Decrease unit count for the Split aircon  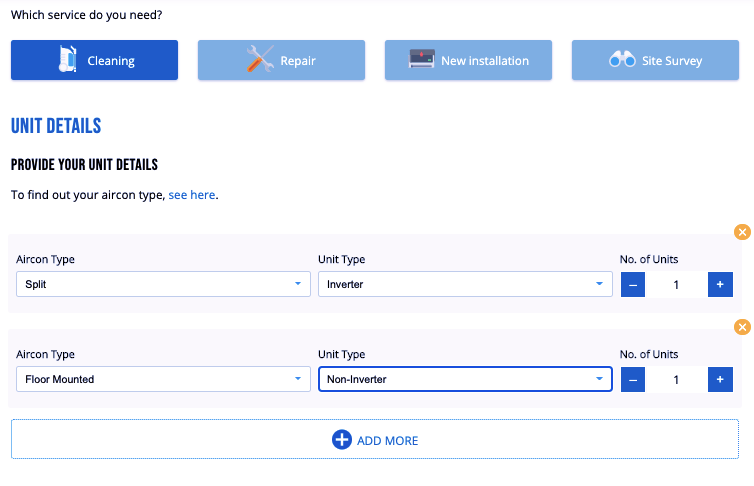point(633,284)
